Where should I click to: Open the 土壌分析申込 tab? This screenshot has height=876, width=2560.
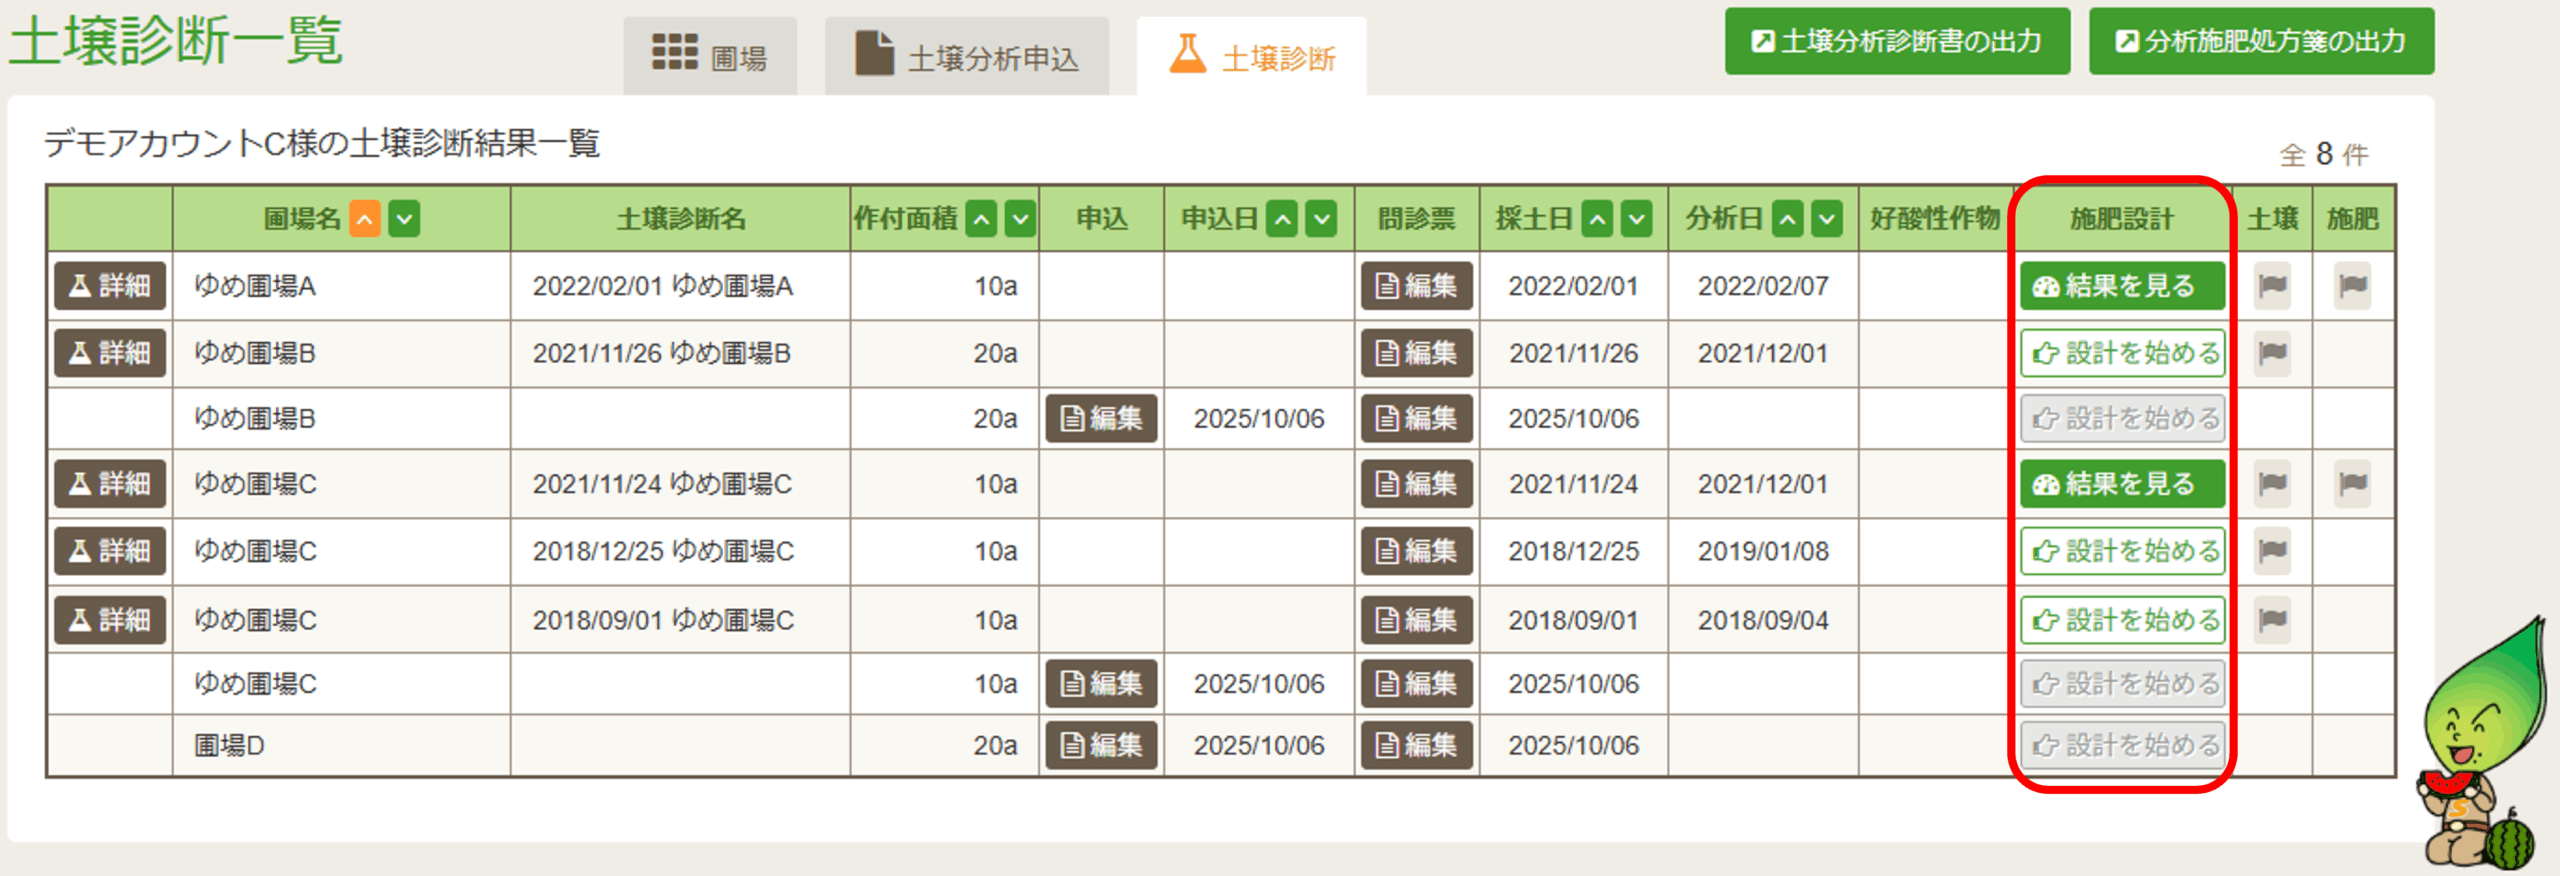tap(967, 57)
